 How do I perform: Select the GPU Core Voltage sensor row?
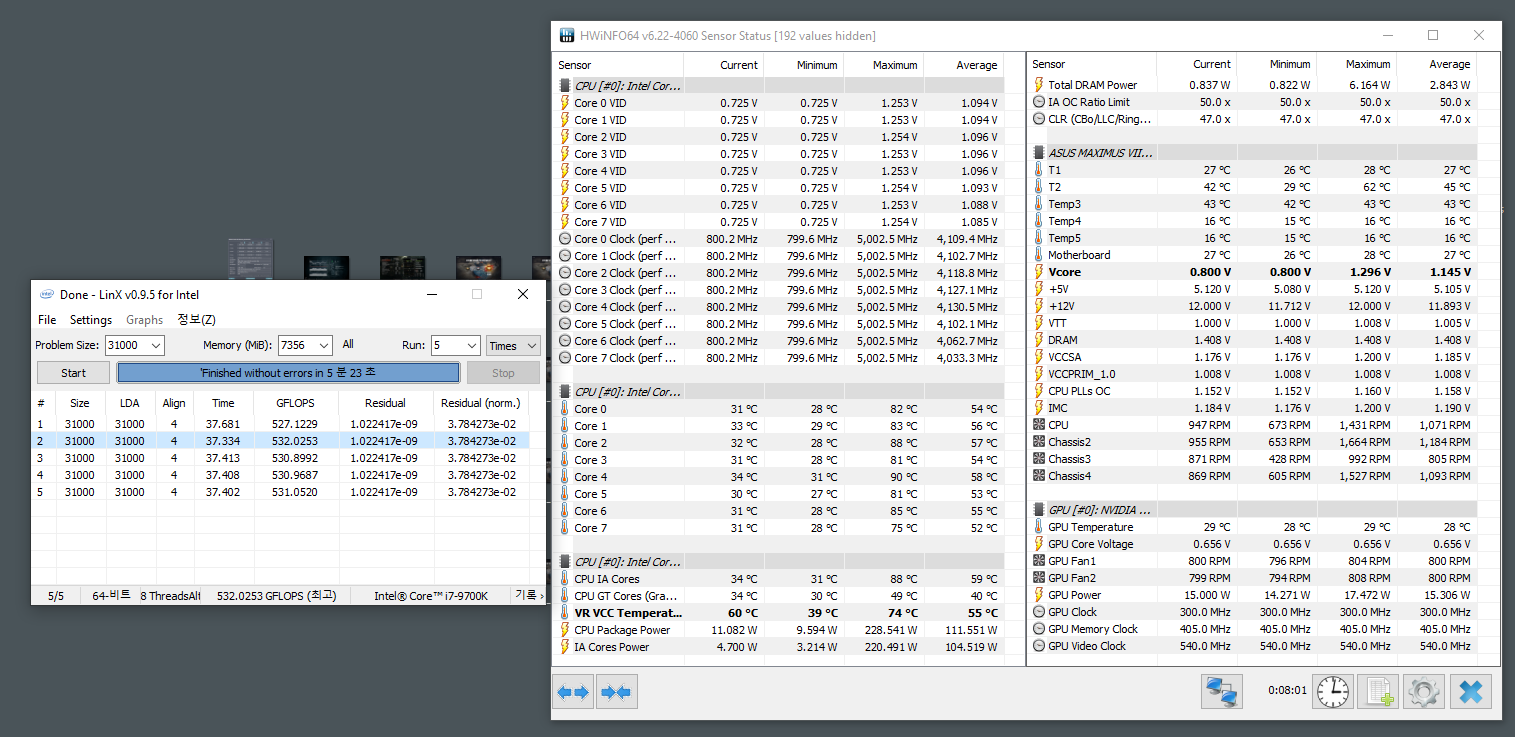1252,544
